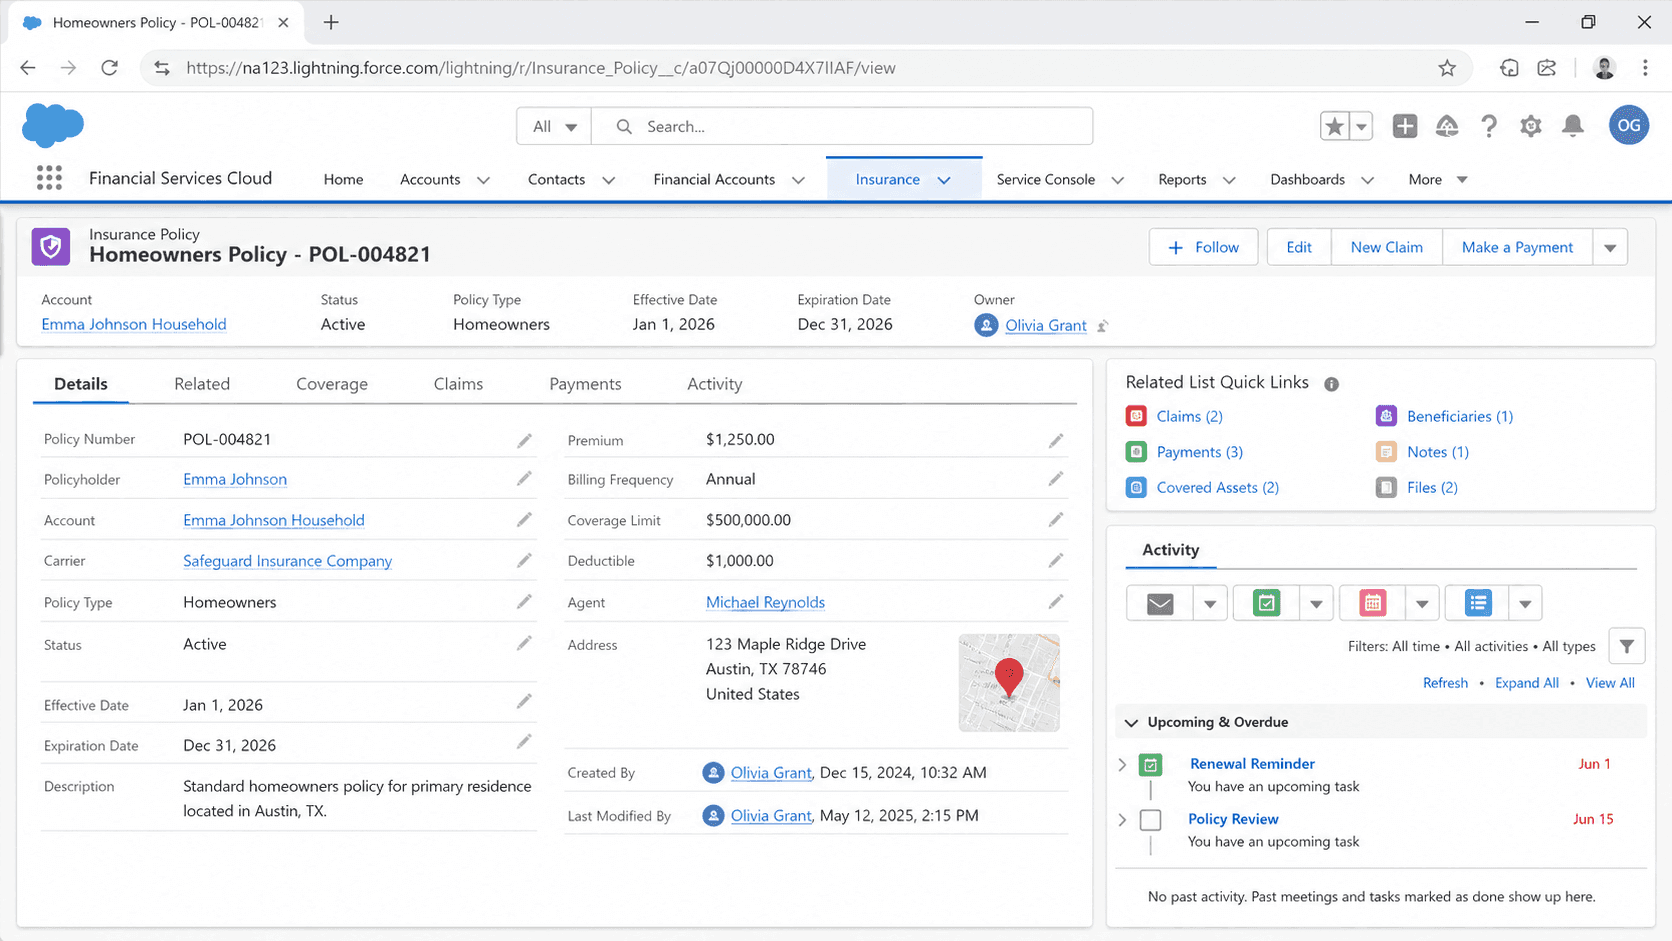Viewport: 1672px width, 941px height.
Task: Click the global Search field
Action: click(x=842, y=126)
